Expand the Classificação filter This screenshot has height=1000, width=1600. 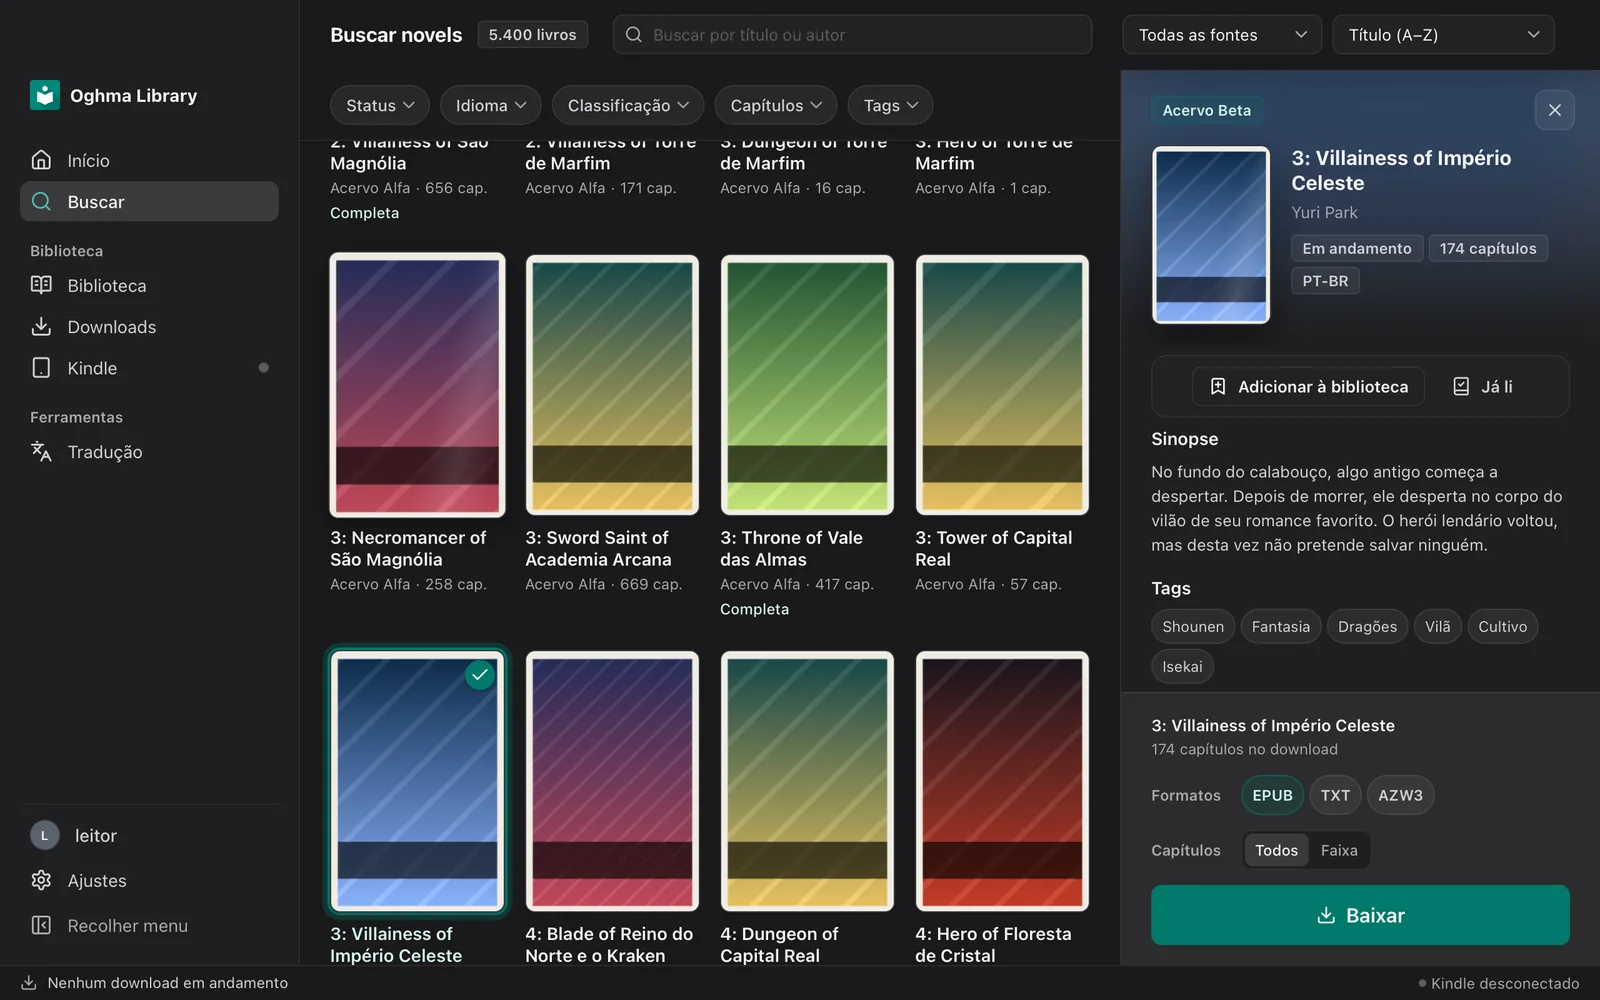click(628, 105)
